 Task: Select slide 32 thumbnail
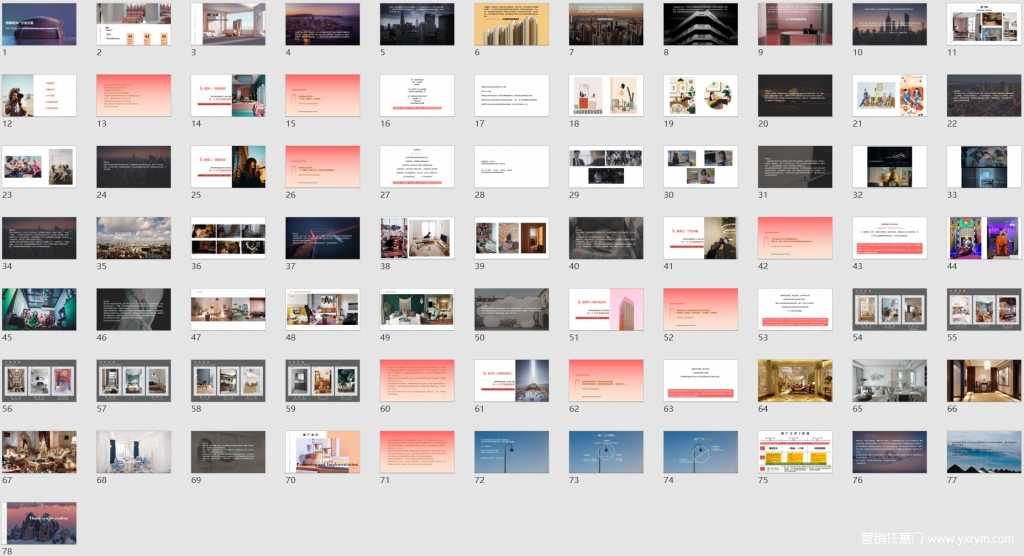point(889,167)
